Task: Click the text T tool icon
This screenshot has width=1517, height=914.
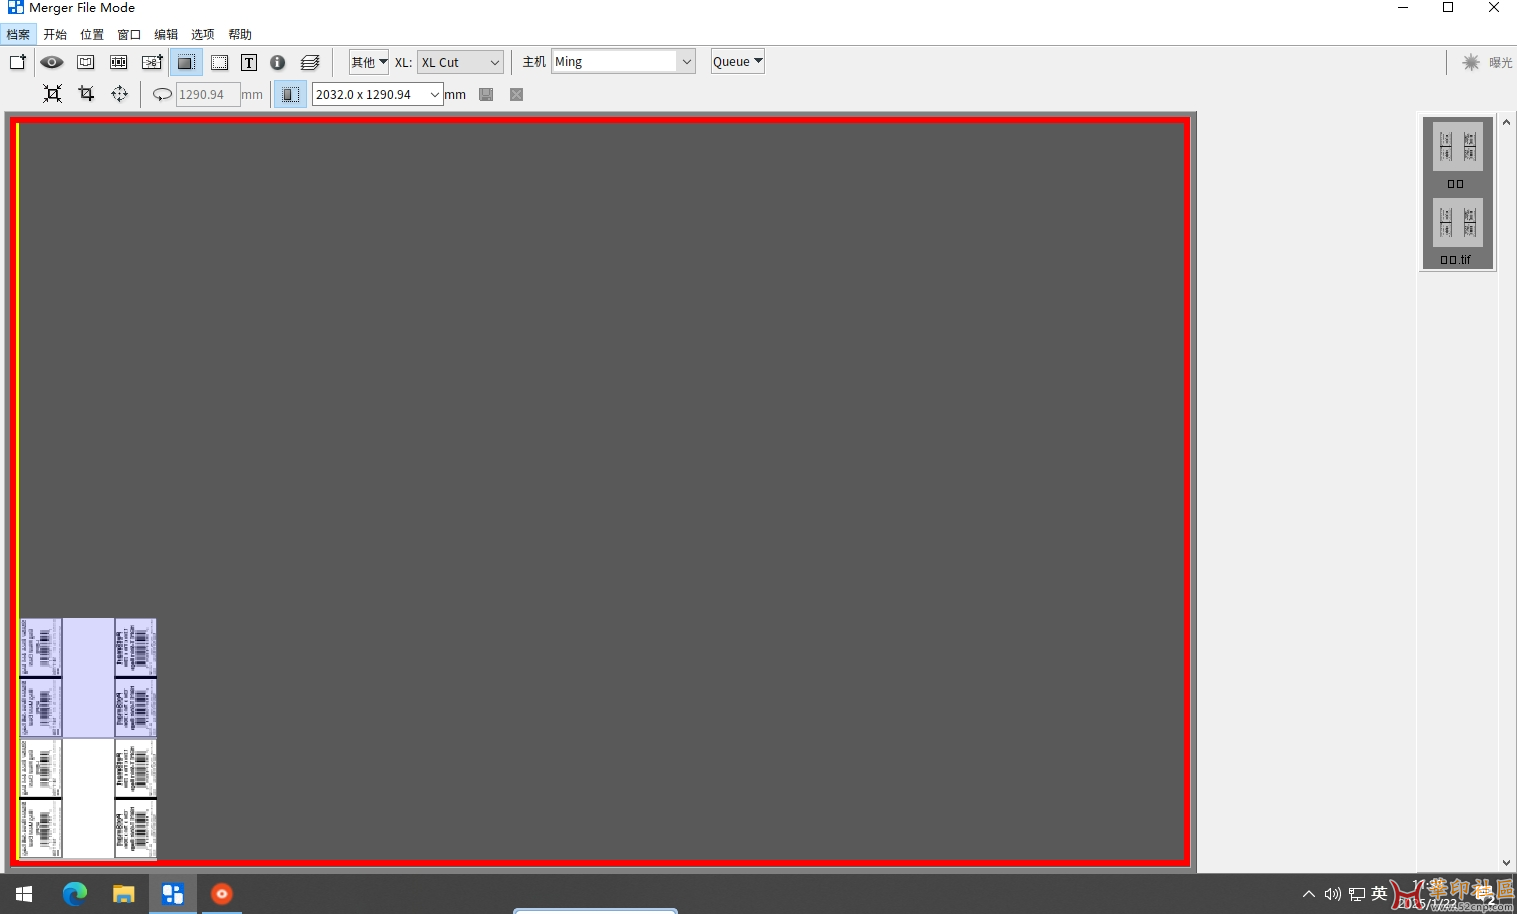Action: pos(249,62)
